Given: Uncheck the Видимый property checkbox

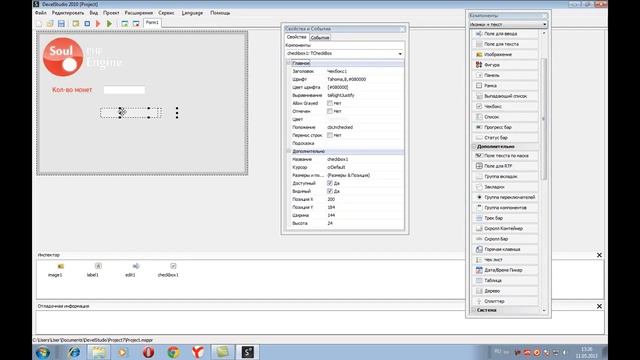Looking at the screenshot, I should [x=330, y=191].
